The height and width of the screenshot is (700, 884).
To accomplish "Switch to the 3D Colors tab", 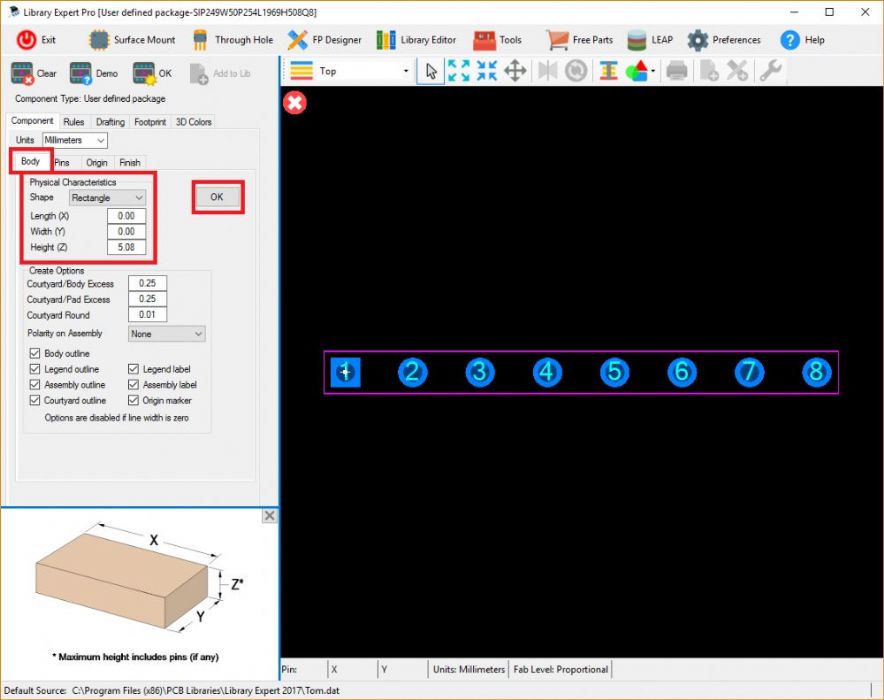I will (x=193, y=122).
